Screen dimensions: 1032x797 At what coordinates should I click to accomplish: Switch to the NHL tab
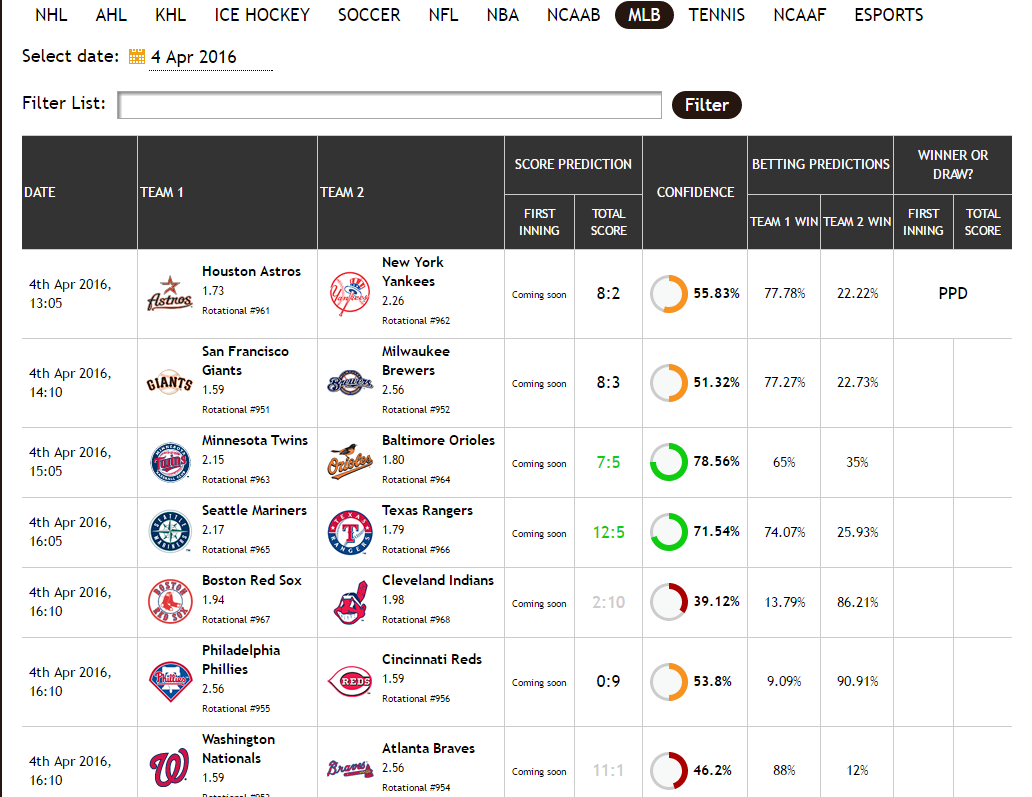pyautogui.click(x=51, y=14)
